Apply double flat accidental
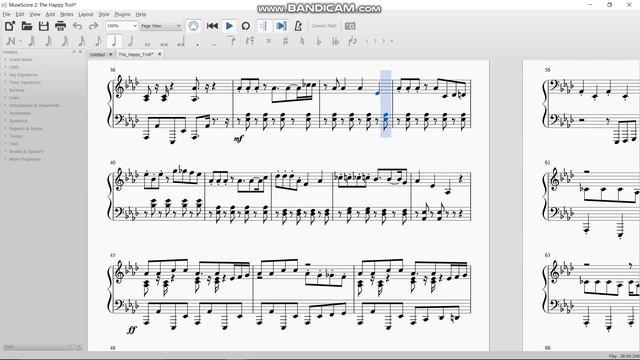Viewport: 640px width, 360px height. (x=336, y=41)
